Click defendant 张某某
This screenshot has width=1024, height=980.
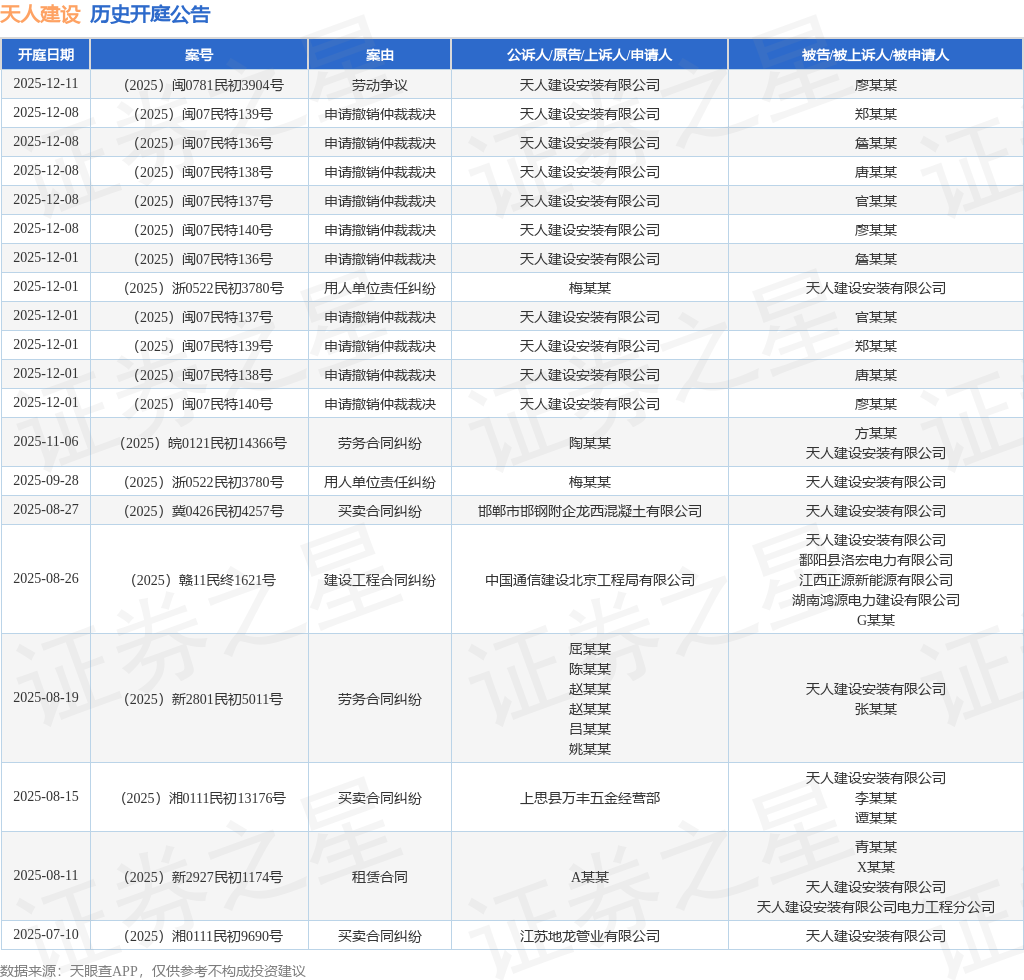pyautogui.click(x=876, y=709)
